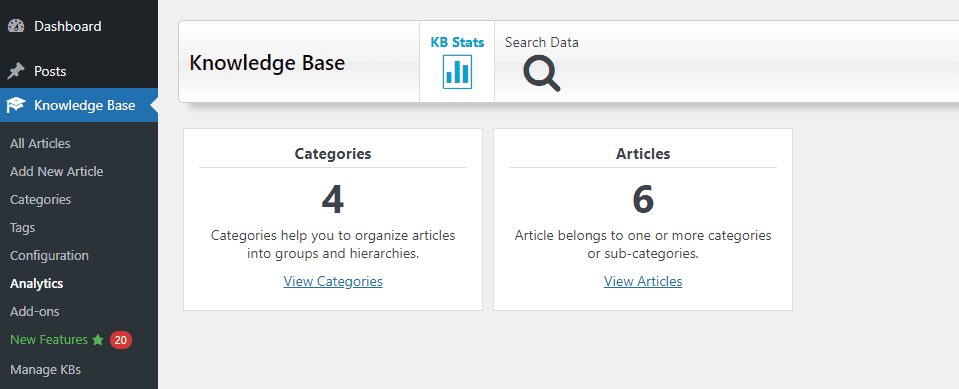Select Knowledge Base in the sidebar
This screenshot has width=959, height=389.
tap(79, 105)
